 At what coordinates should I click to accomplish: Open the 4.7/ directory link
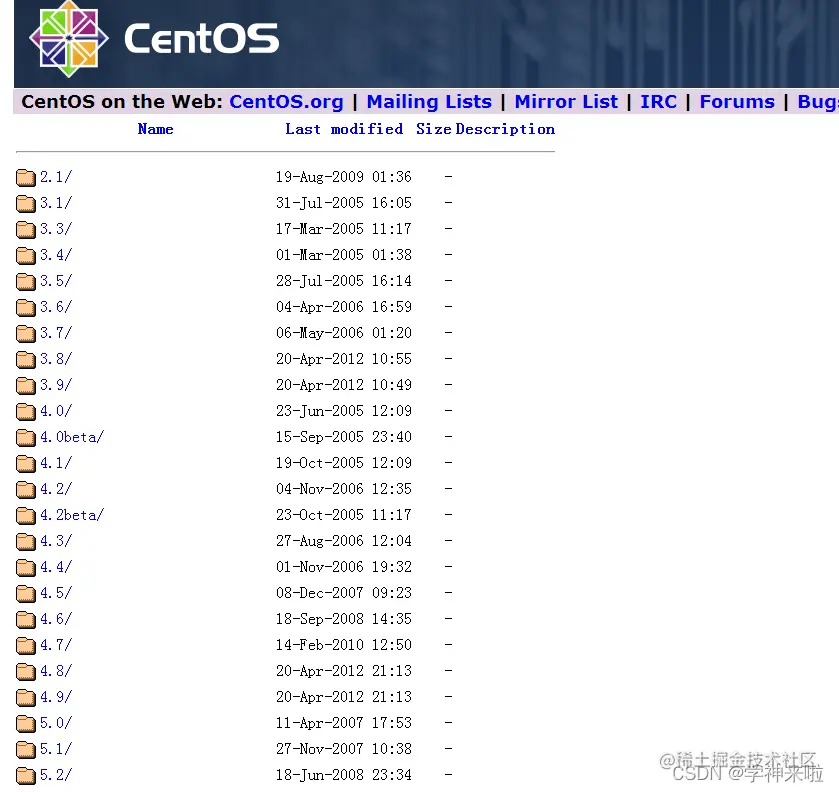(56, 645)
